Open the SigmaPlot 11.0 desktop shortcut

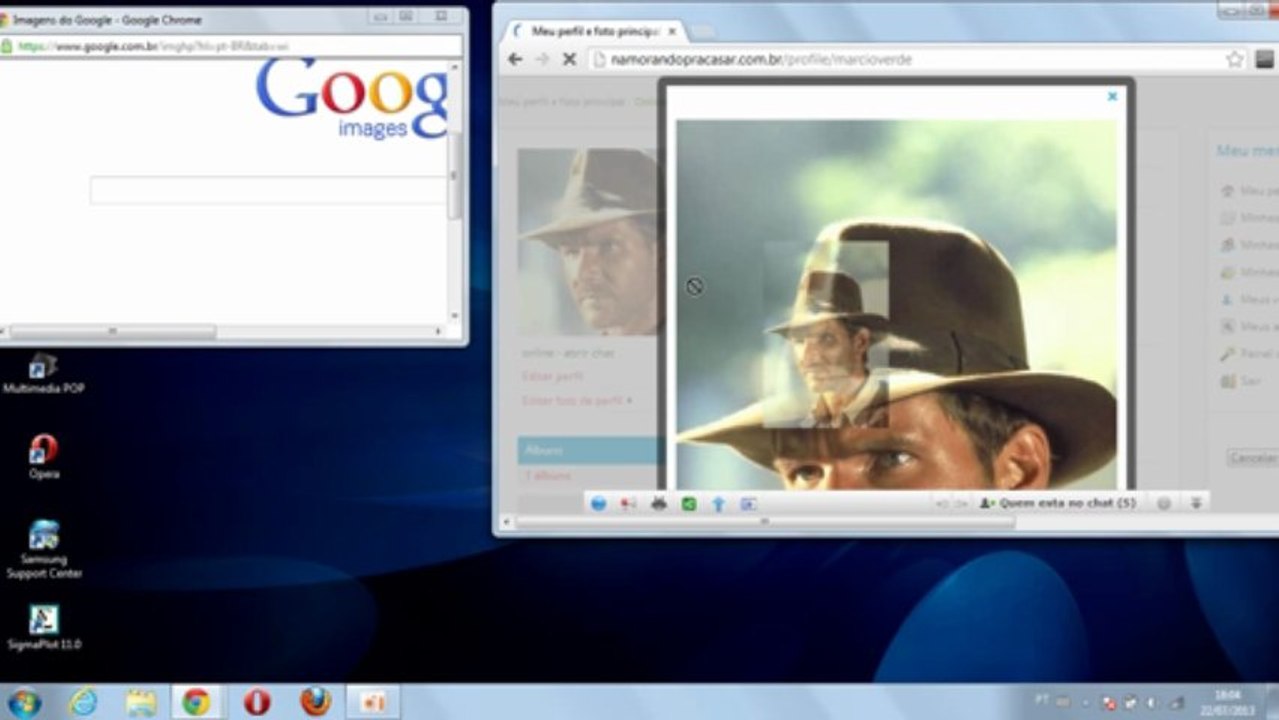(43, 628)
